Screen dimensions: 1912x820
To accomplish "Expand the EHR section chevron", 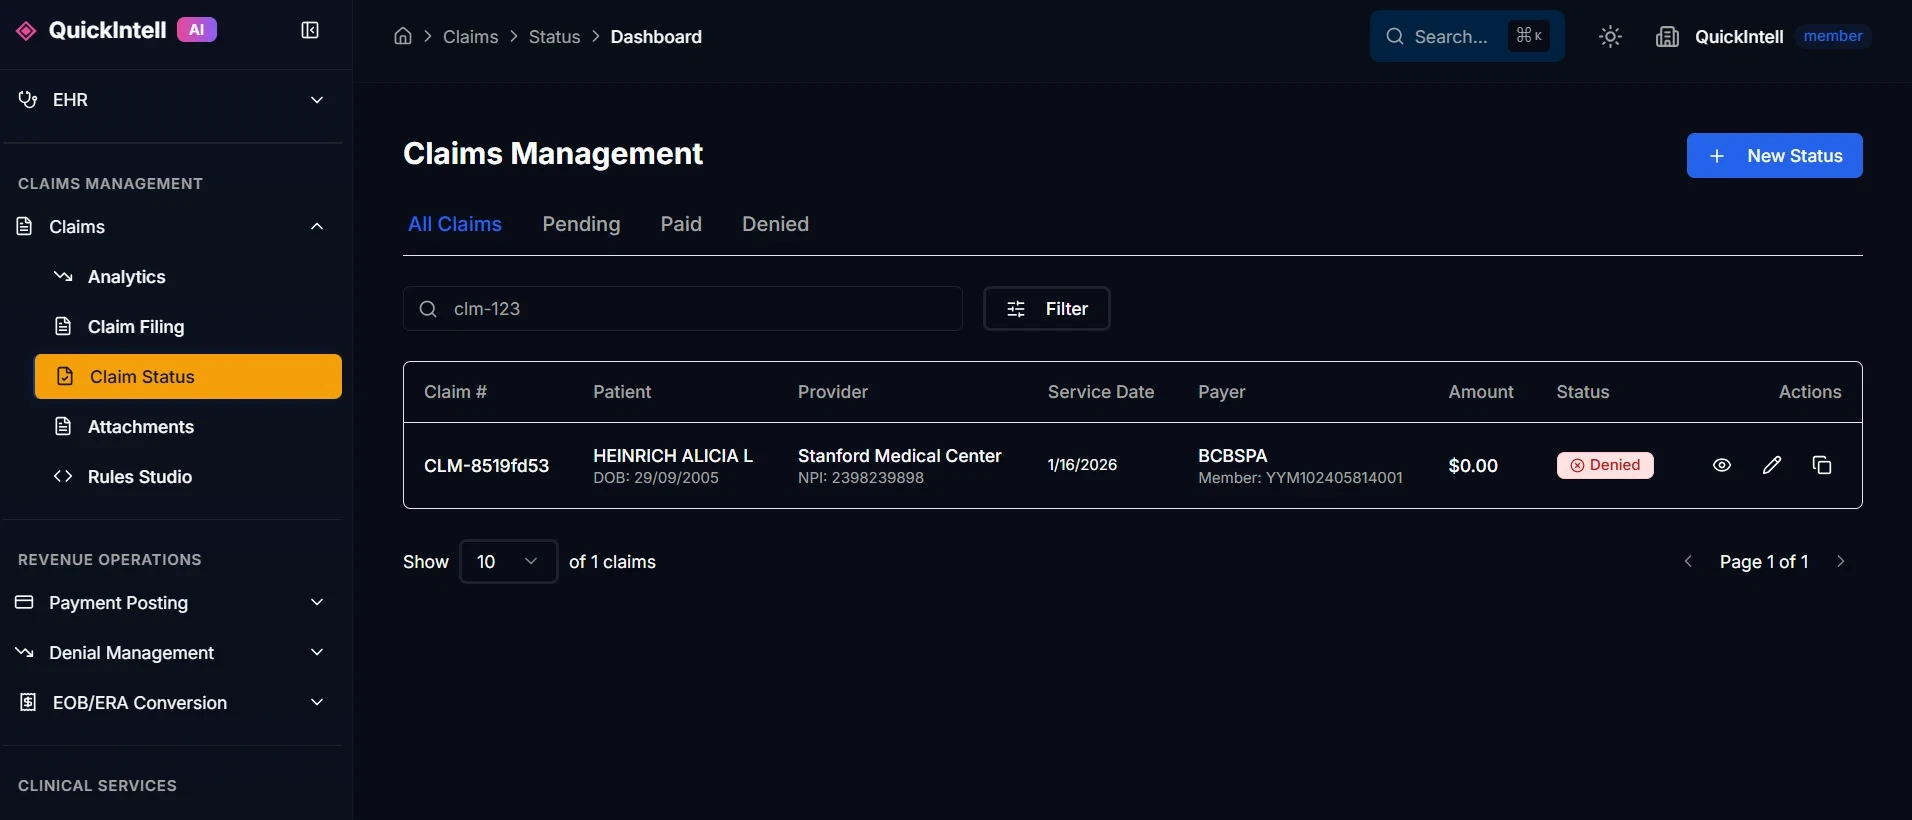I will (x=317, y=100).
